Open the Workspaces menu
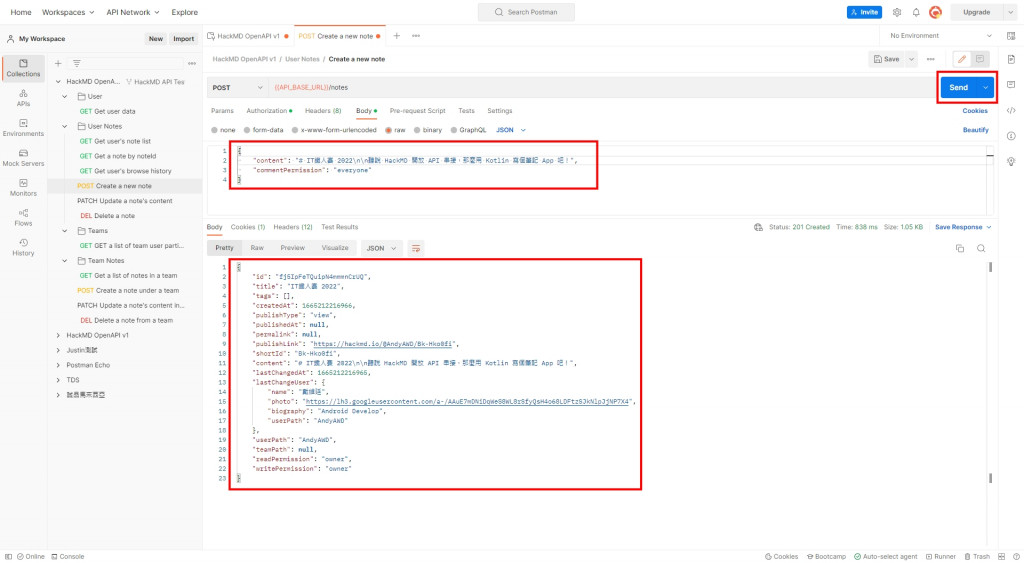Viewport: 1024px width, 563px height. pos(68,12)
